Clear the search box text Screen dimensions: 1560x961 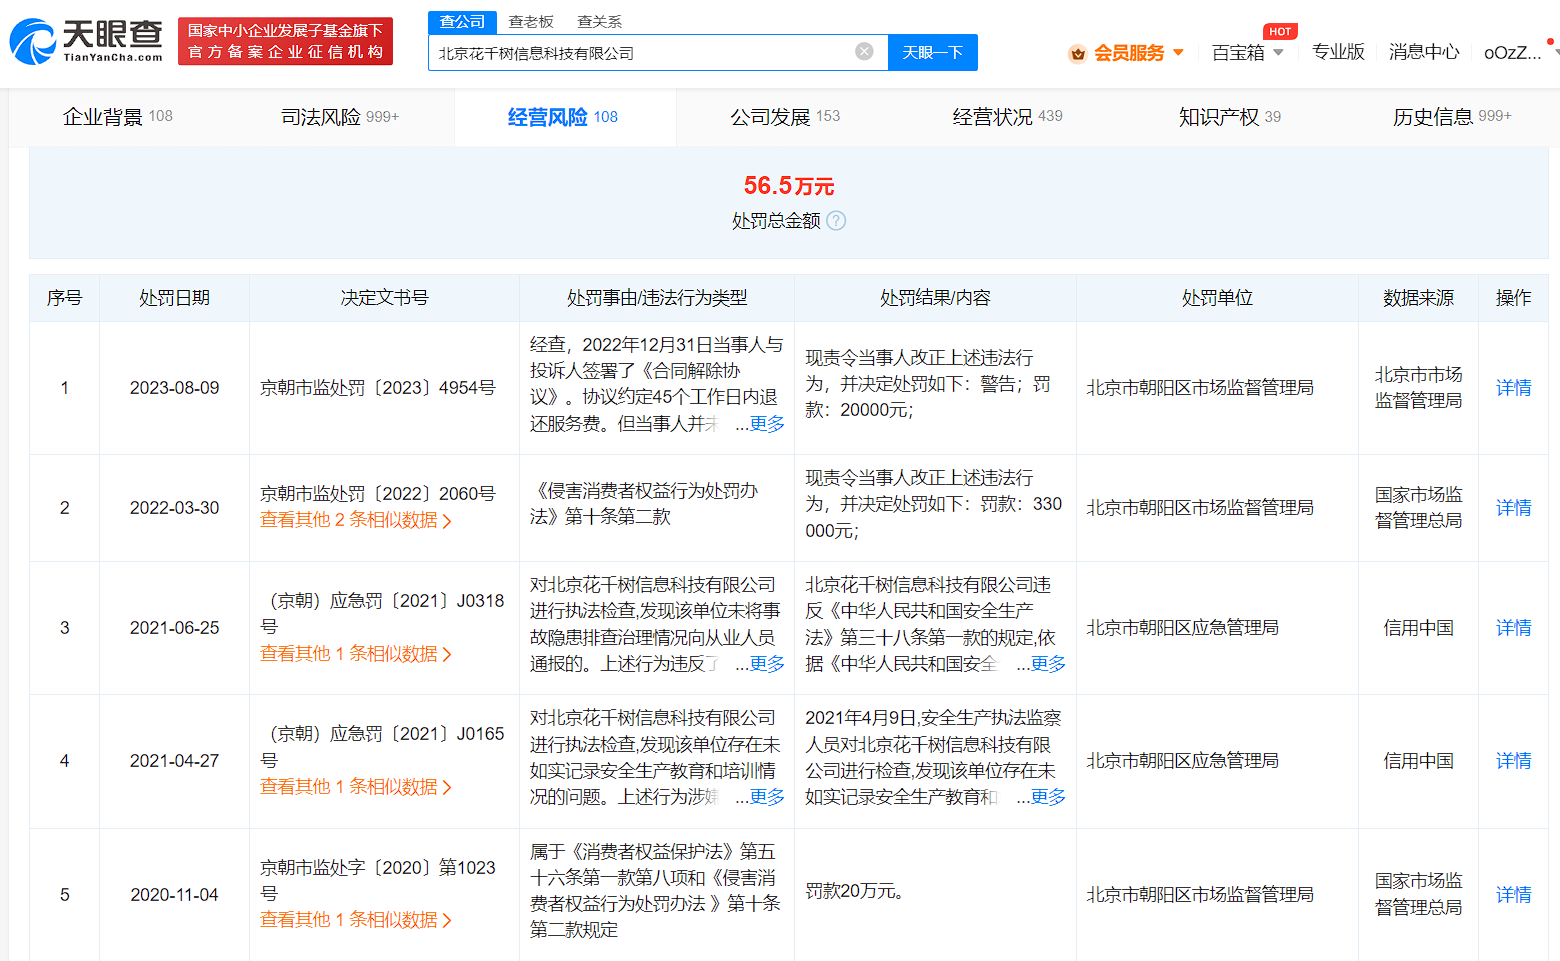pos(864,51)
